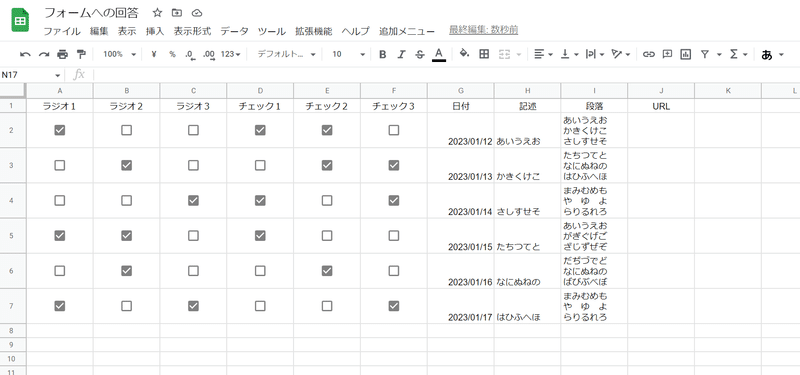Redo the last action
The width and height of the screenshot is (800, 375).
pyautogui.click(x=44, y=54)
